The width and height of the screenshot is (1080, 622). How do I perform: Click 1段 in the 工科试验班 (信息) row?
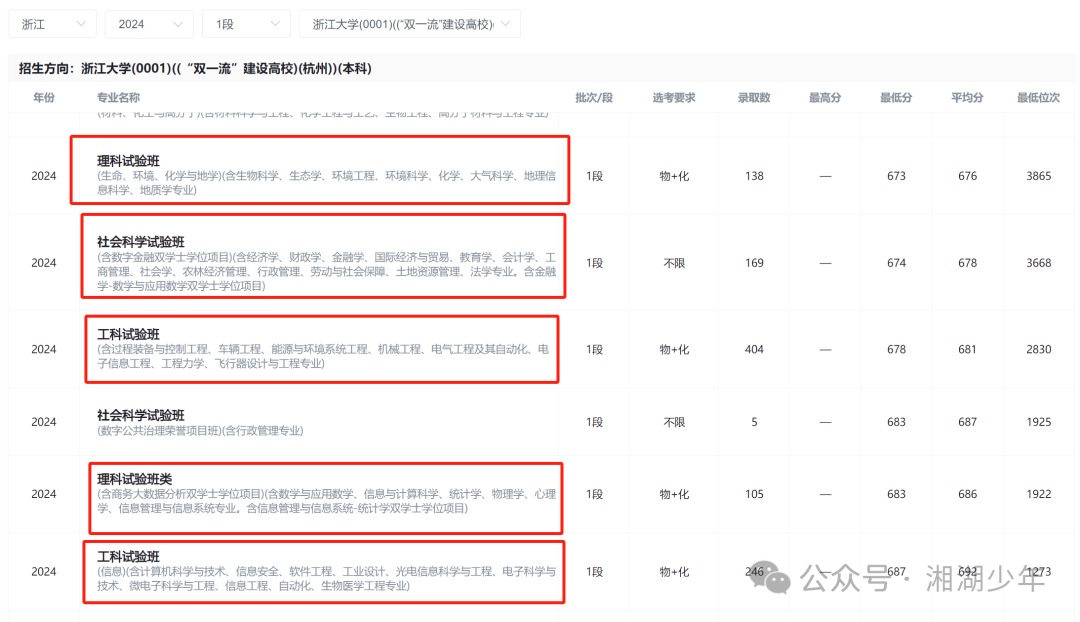click(x=594, y=572)
